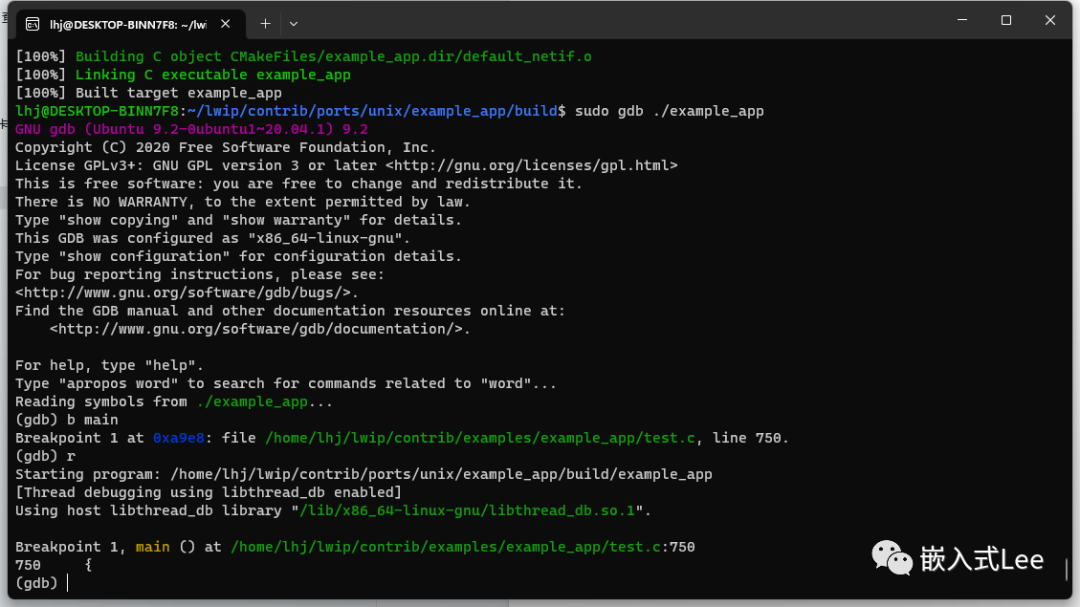This screenshot has height=607, width=1080.
Task: Click the breakpoint address 0xa9e8
Action: [x=178, y=438]
